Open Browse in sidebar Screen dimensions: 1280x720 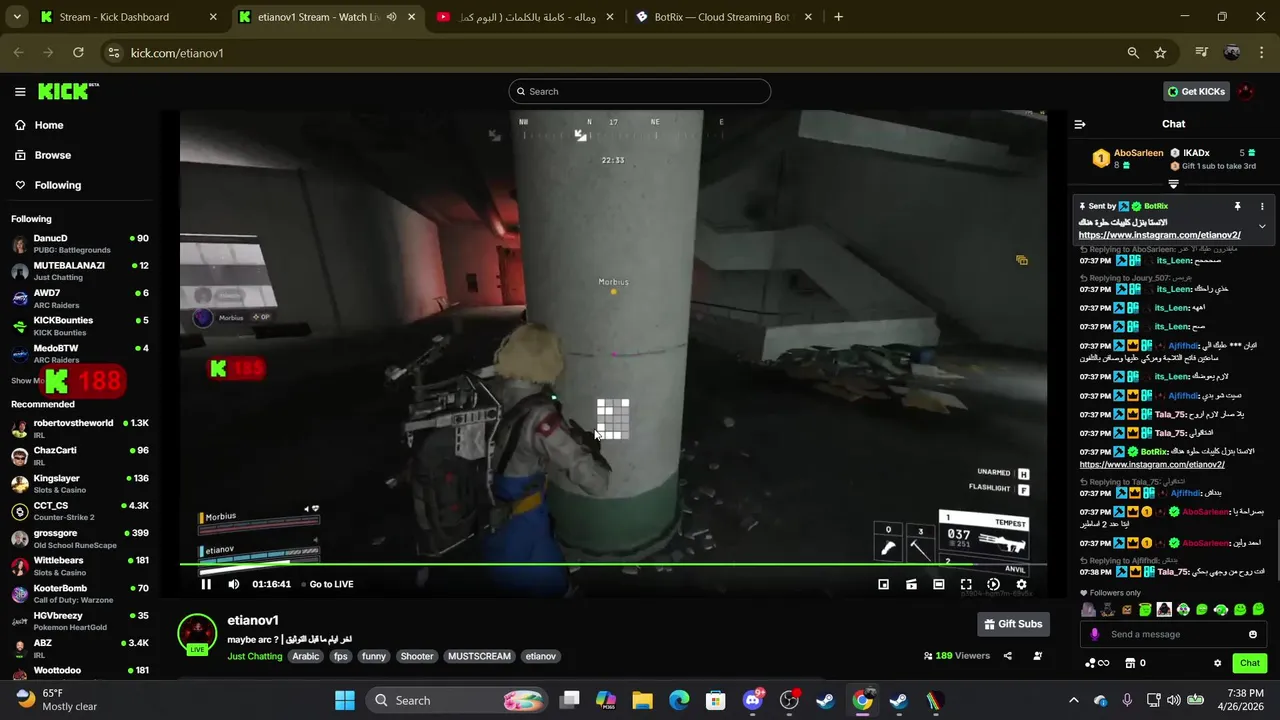click(43, 155)
